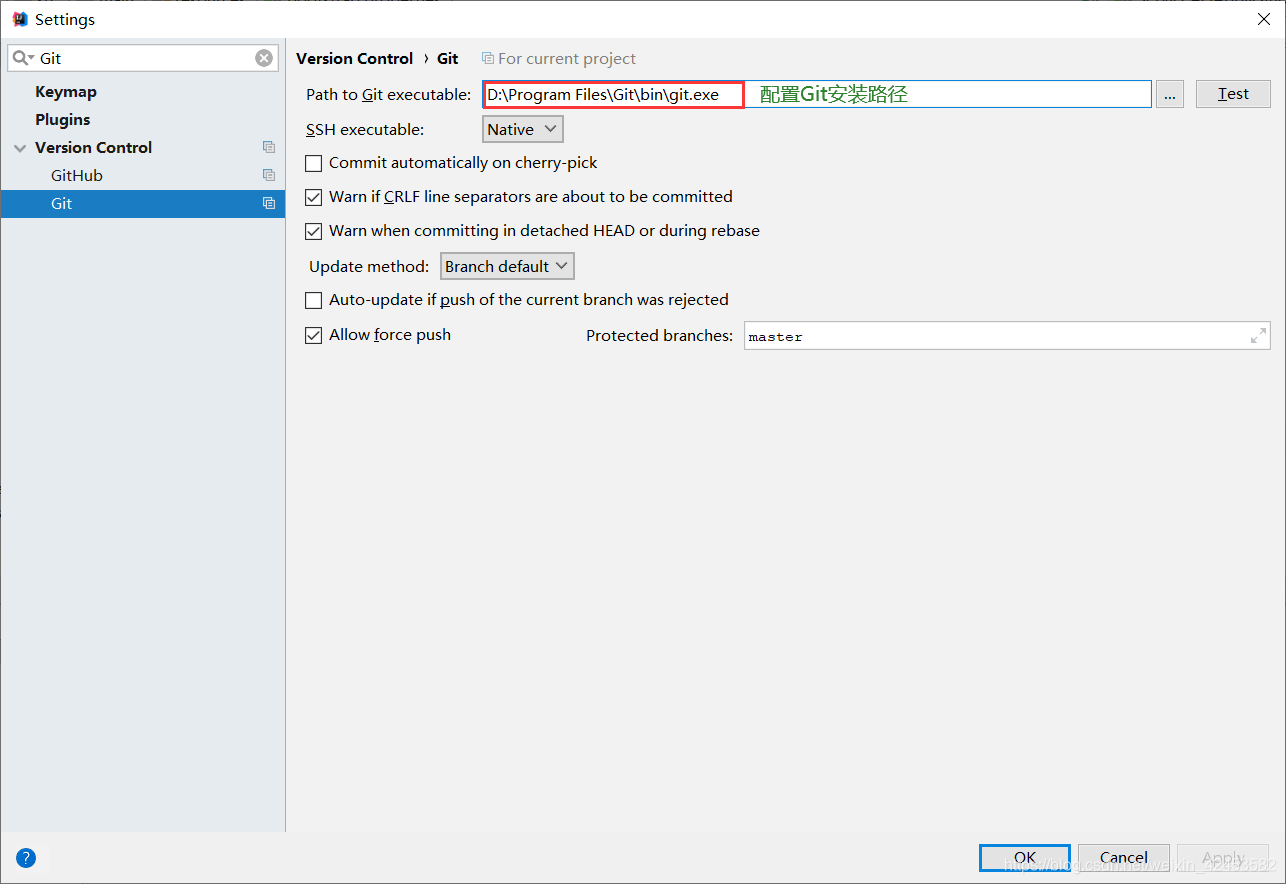Close the Settings dialog

1264,19
